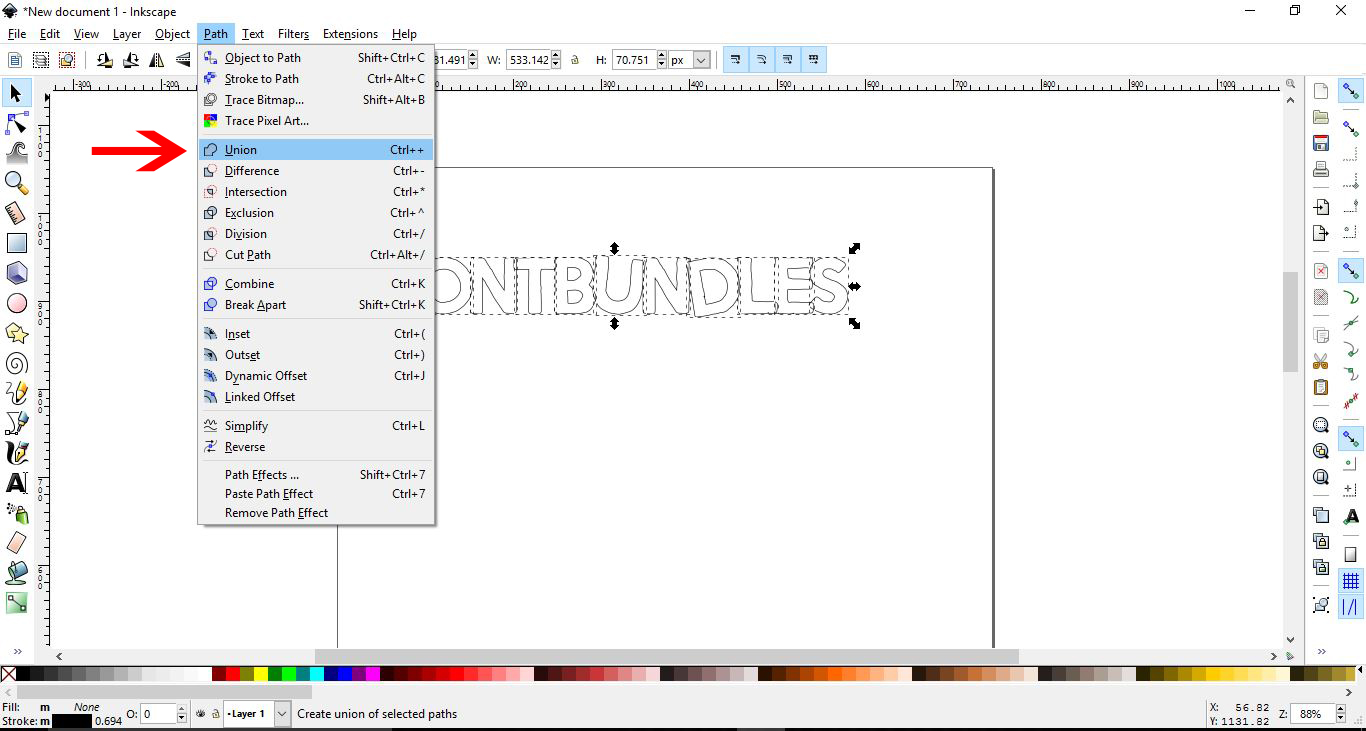Open the Filters menu
Image resolution: width=1366 pixels, height=731 pixels.
pos(294,34)
